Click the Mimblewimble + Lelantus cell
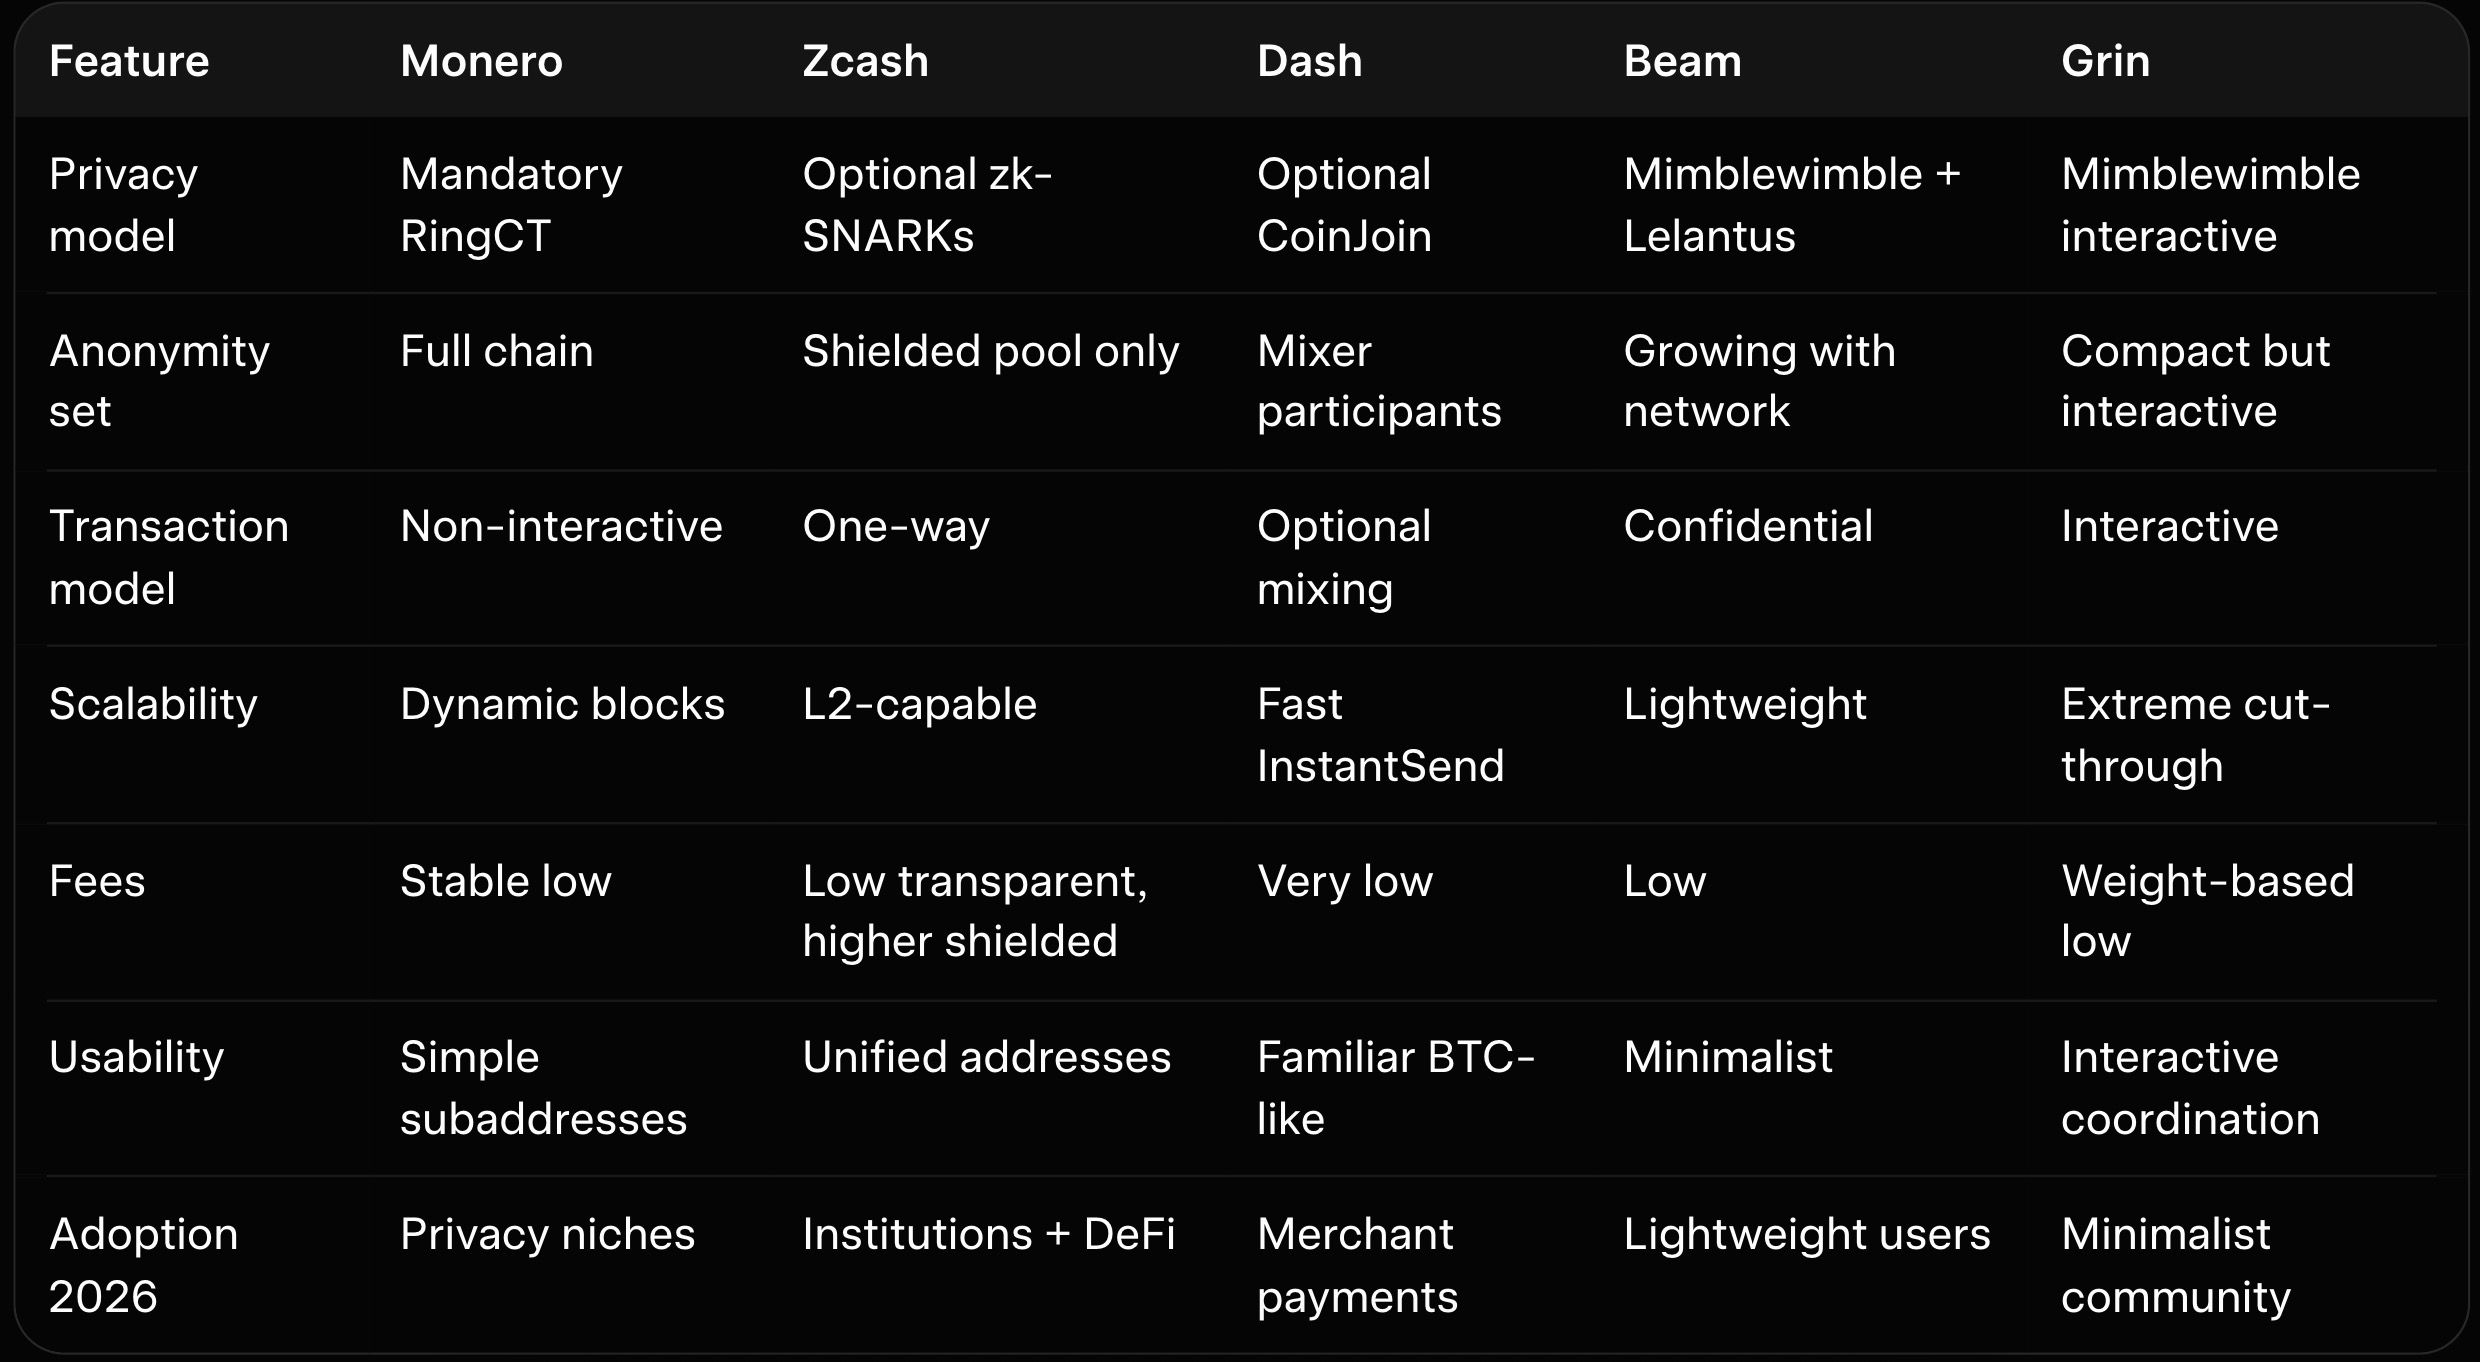 (1791, 205)
